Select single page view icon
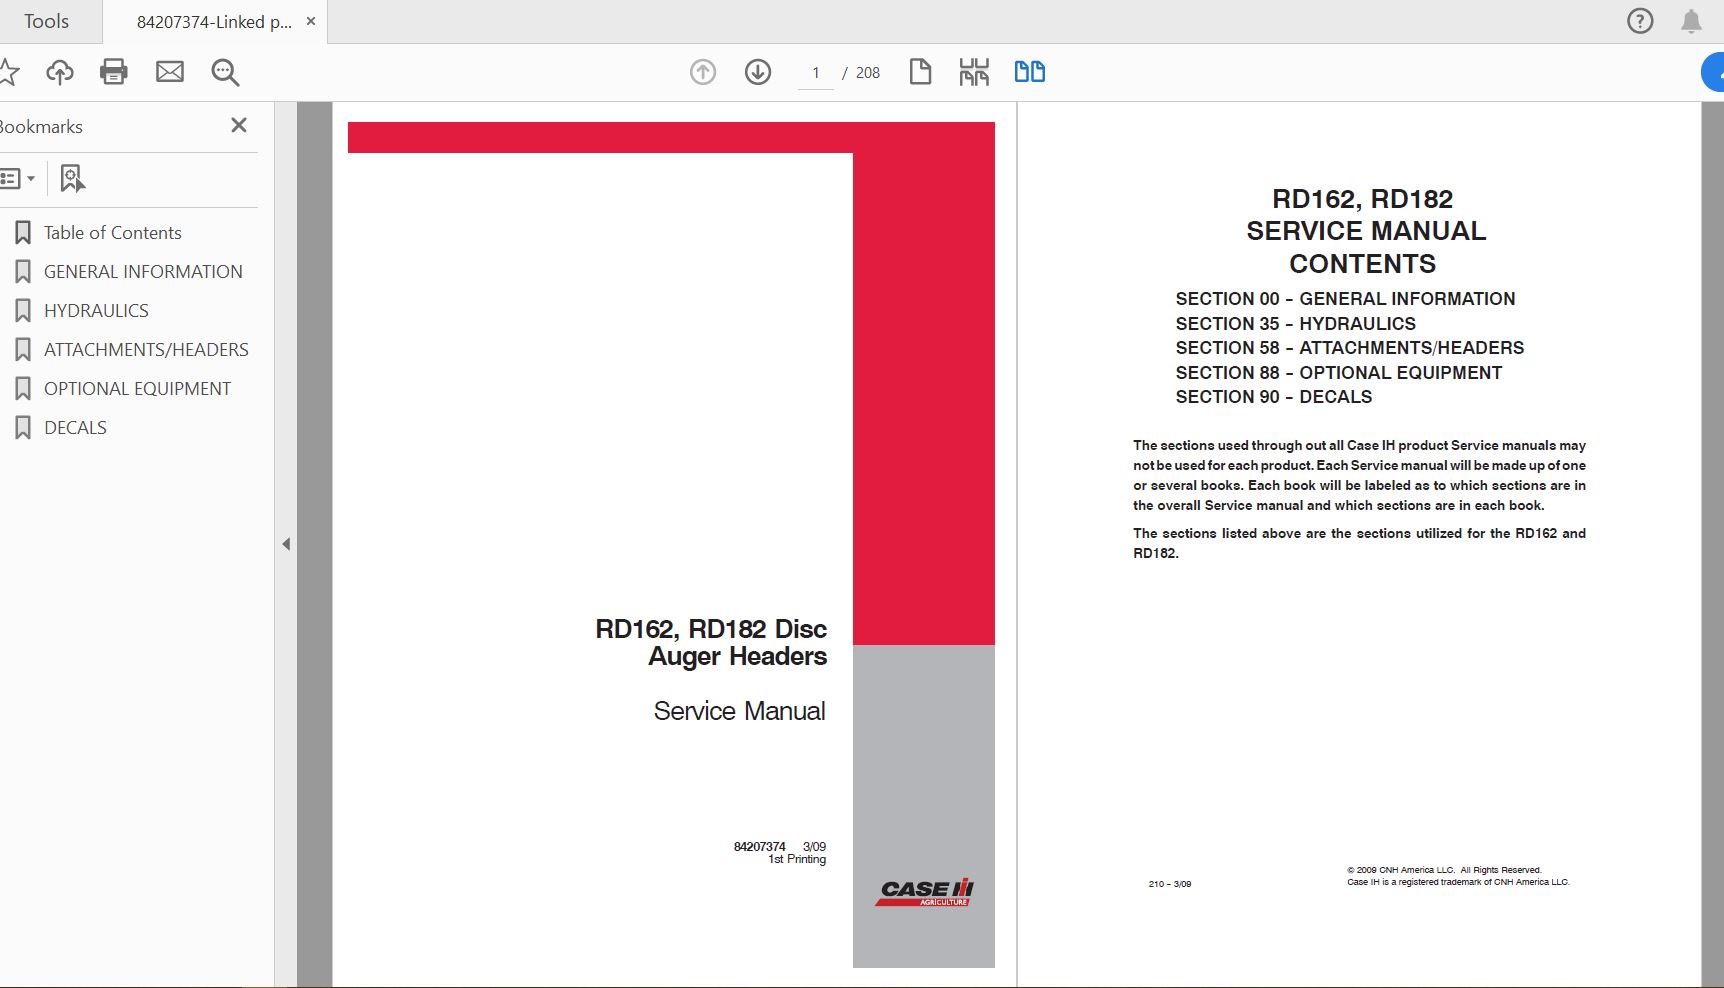1724x988 pixels. (x=920, y=72)
